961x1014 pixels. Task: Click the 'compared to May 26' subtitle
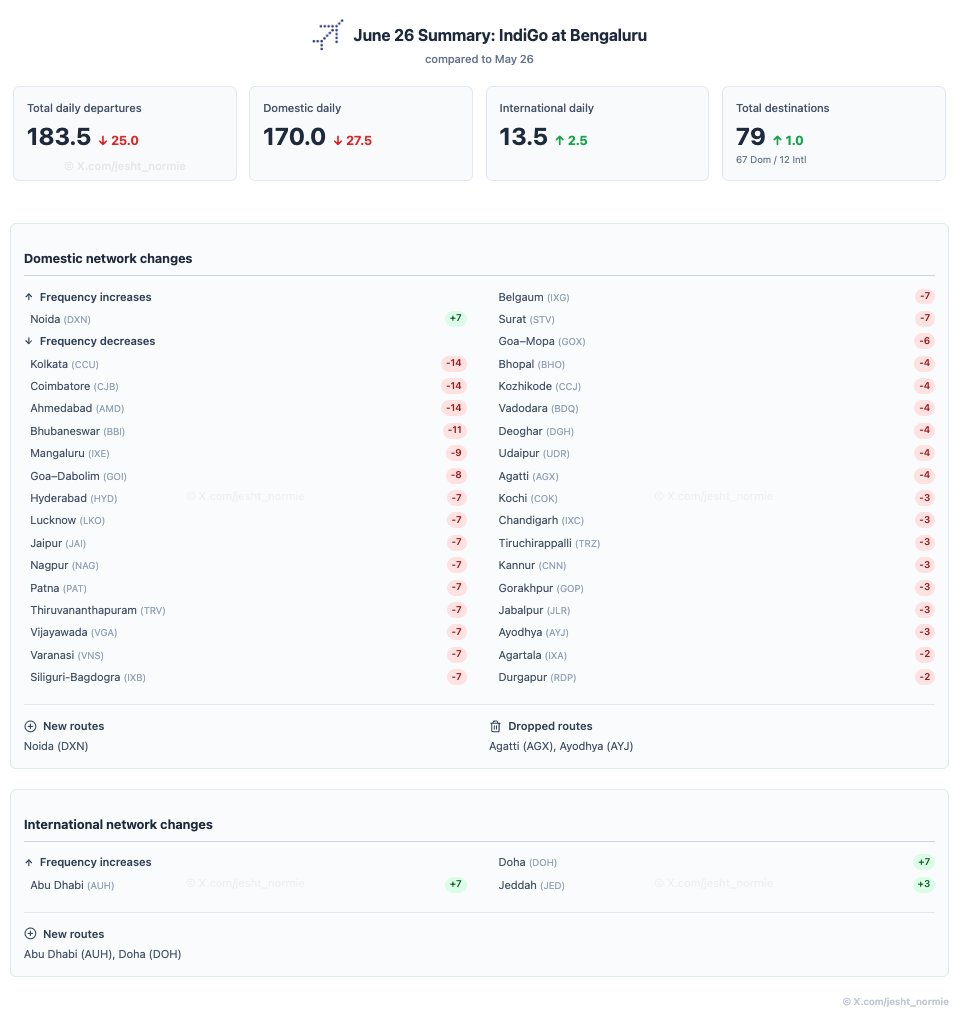click(x=479, y=59)
